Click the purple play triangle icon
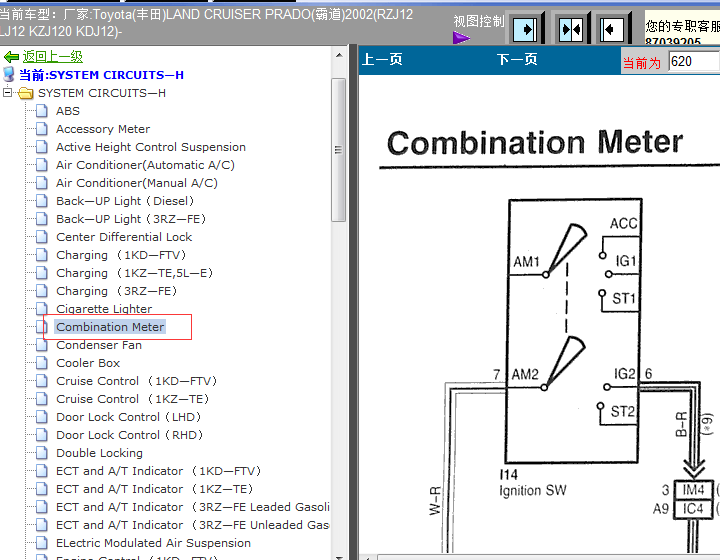This screenshot has height=560, width=720. (x=461, y=38)
